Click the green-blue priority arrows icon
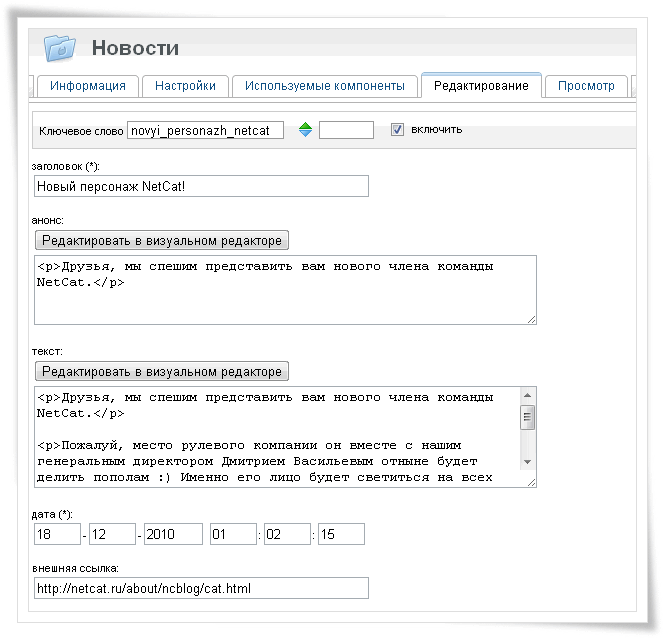 click(305, 129)
